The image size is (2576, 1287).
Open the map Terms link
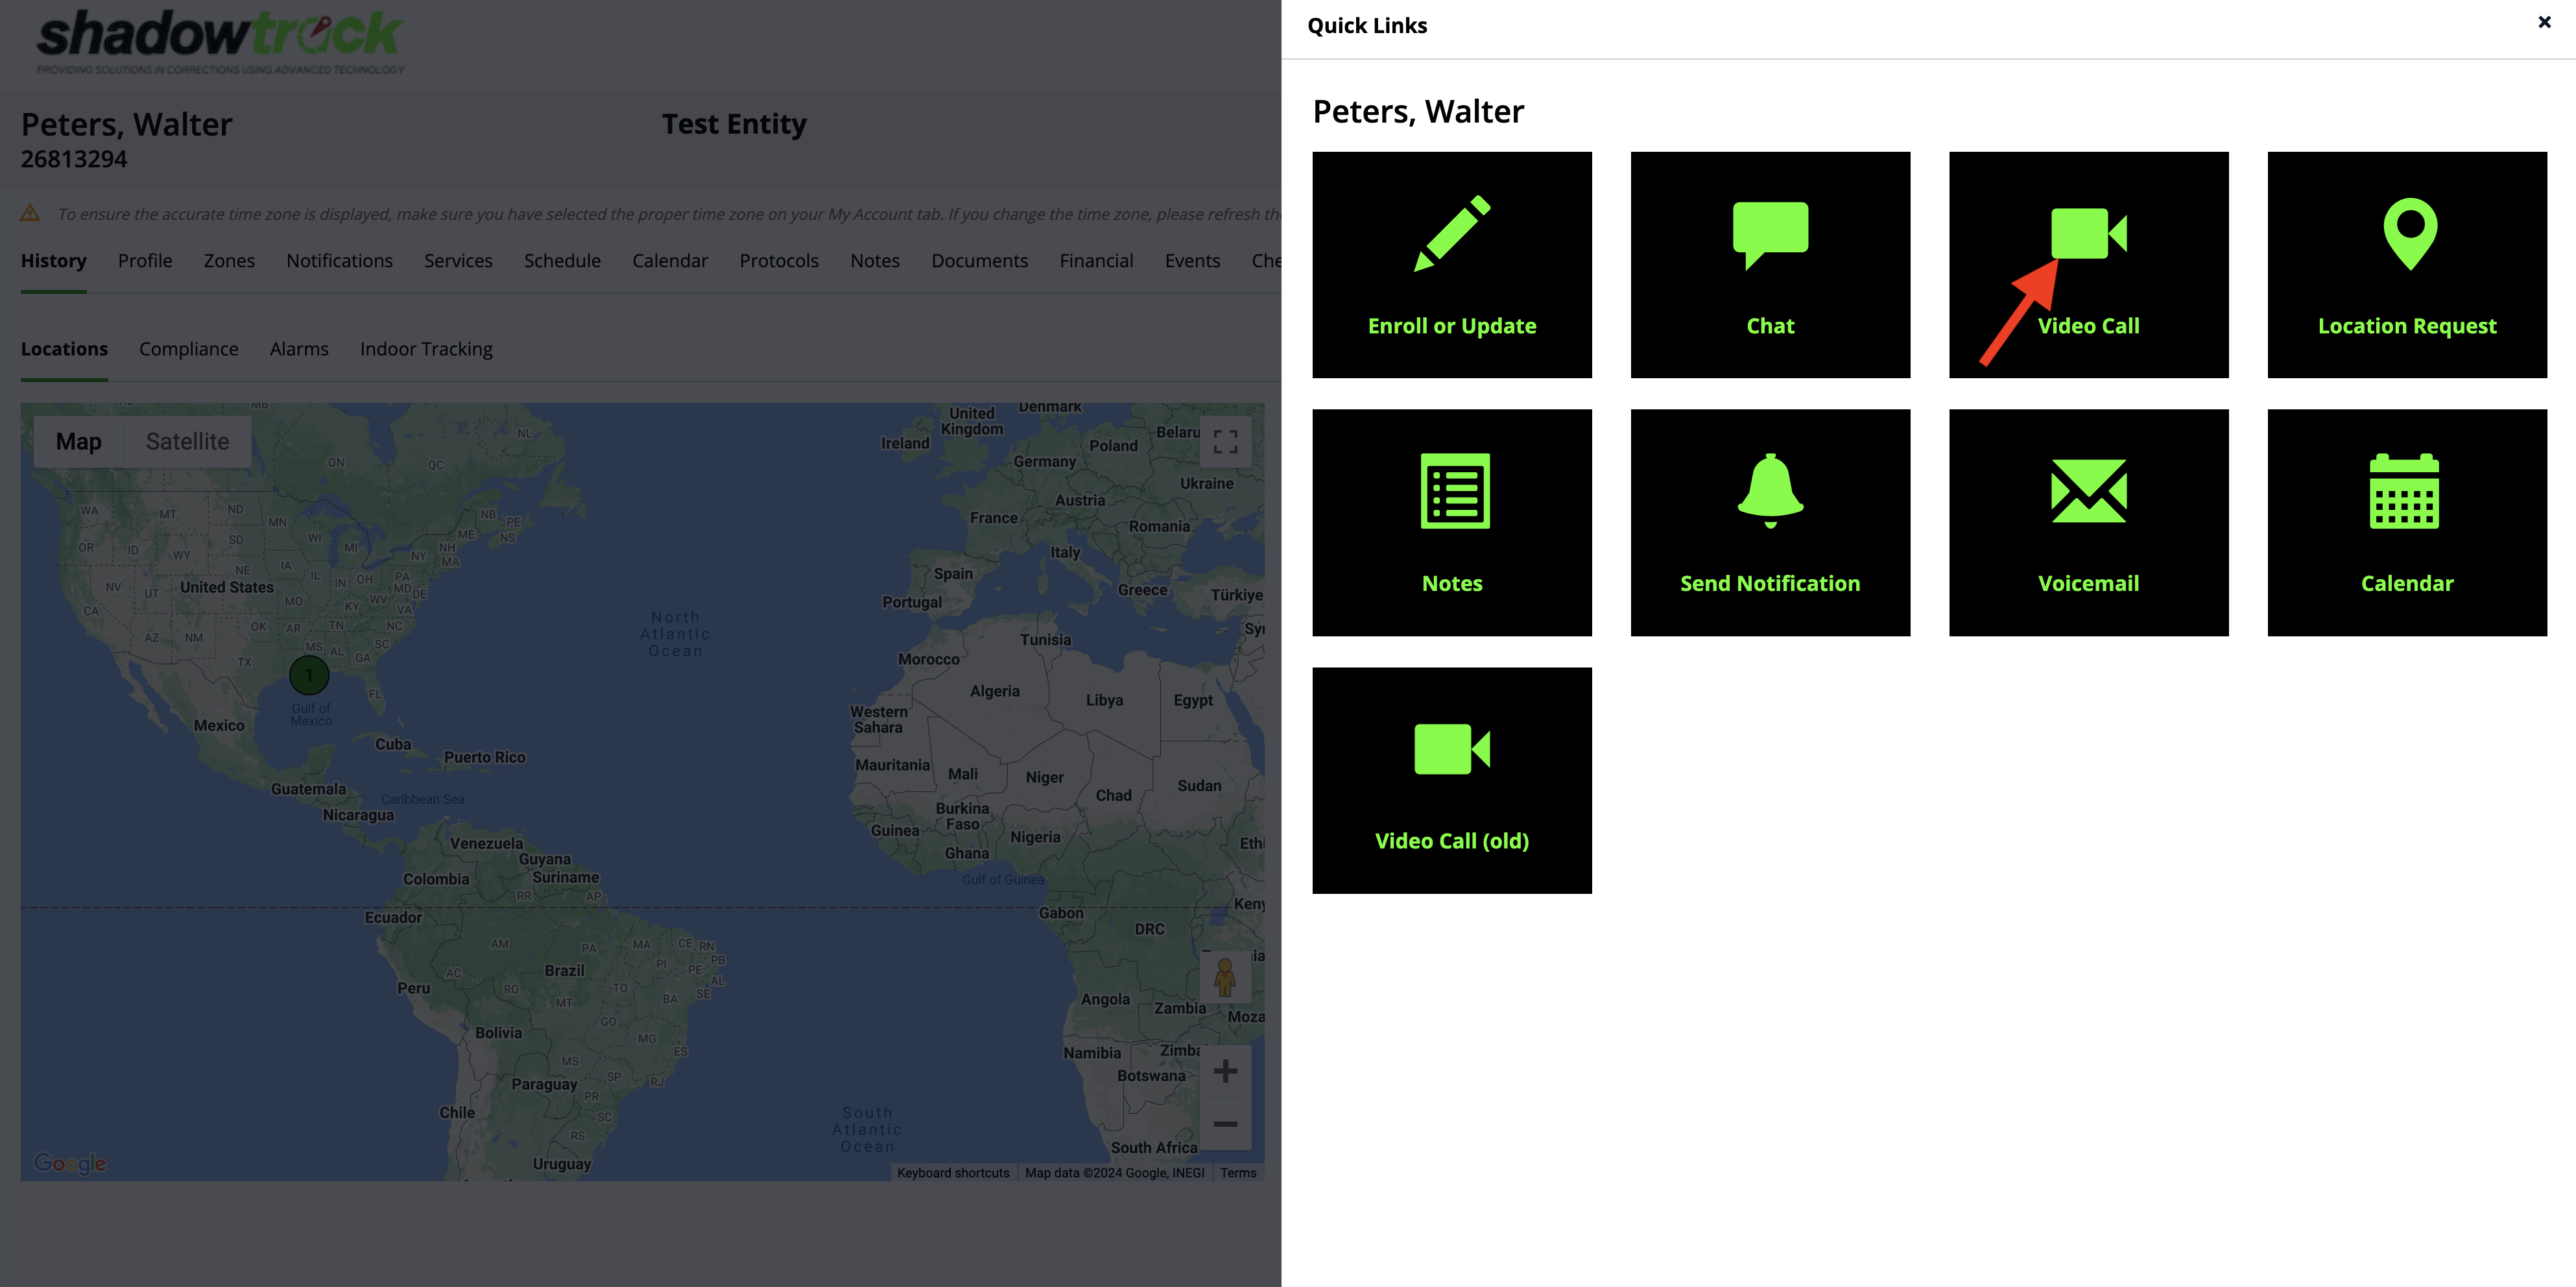tap(1238, 1173)
